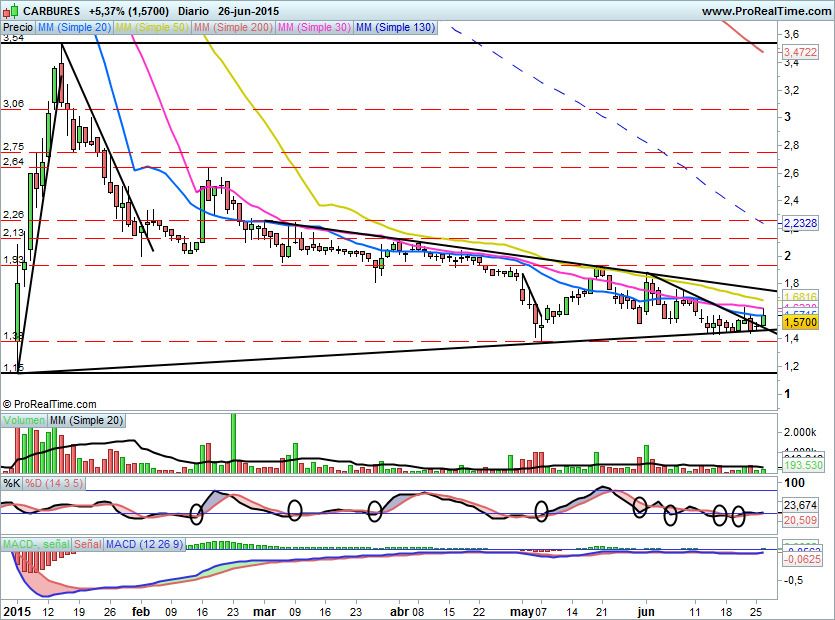Screen dimensions: 835x620
Task: Click the candlestick icon beside CARBURES title
Action: [x=12, y=11]
